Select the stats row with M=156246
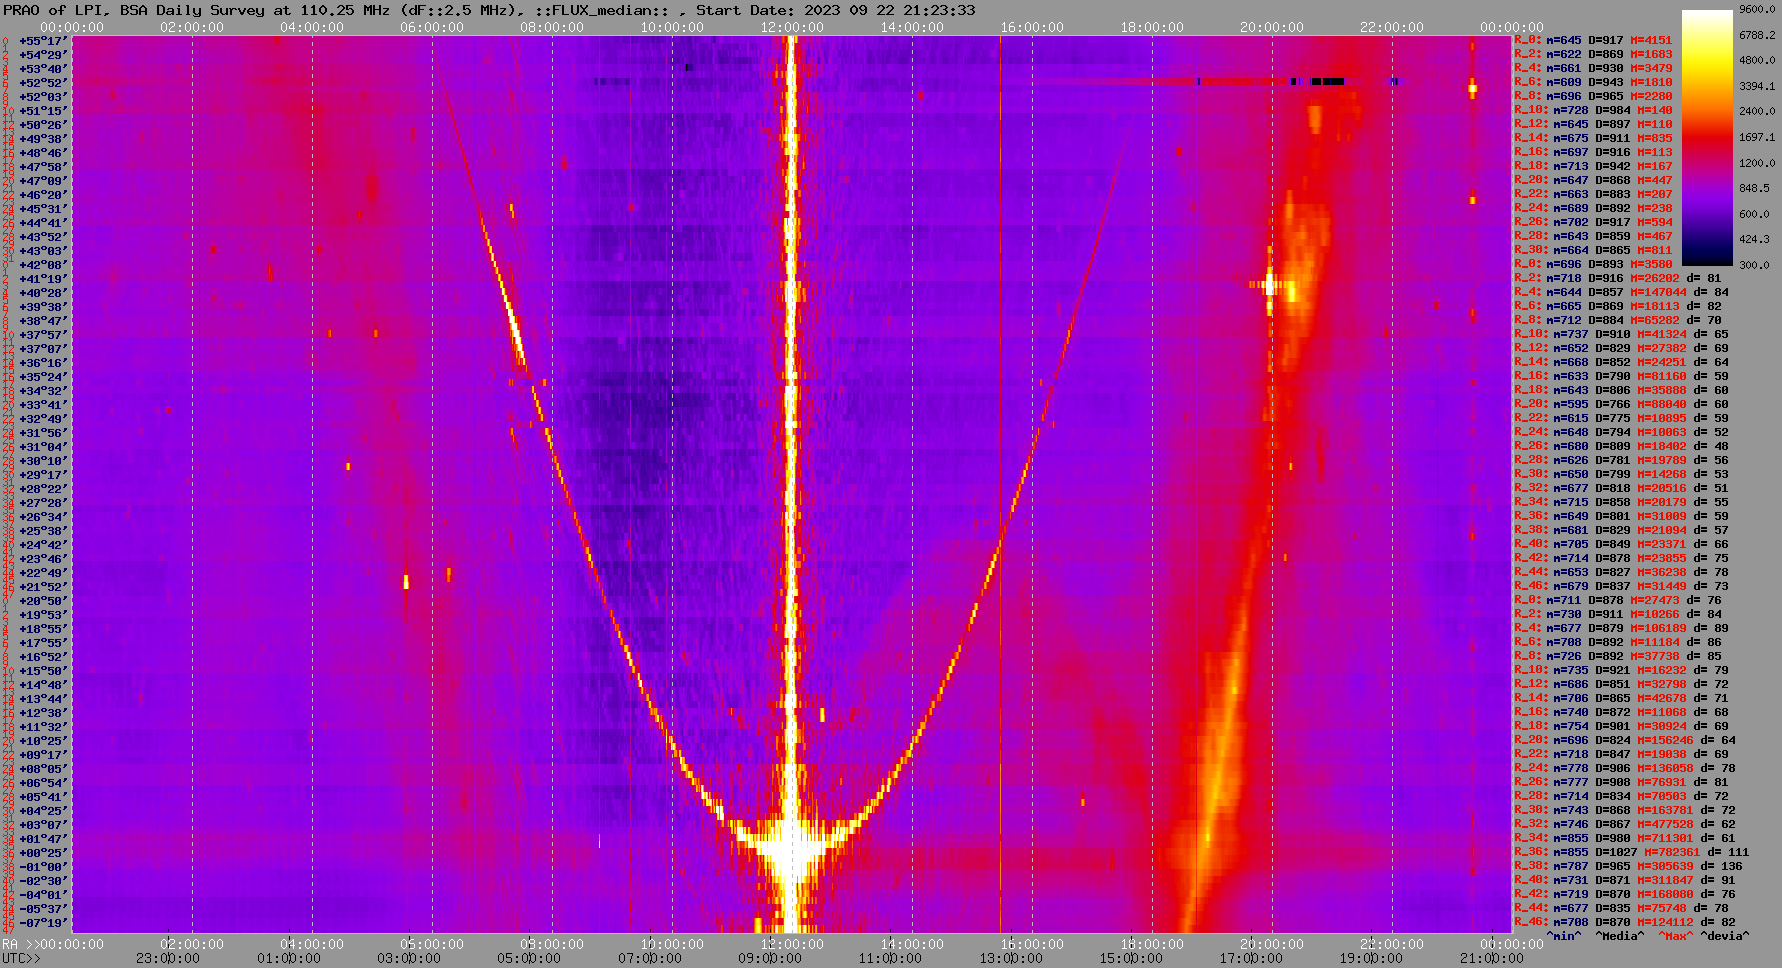1782x968 pixels. [x=1625, y=741]
